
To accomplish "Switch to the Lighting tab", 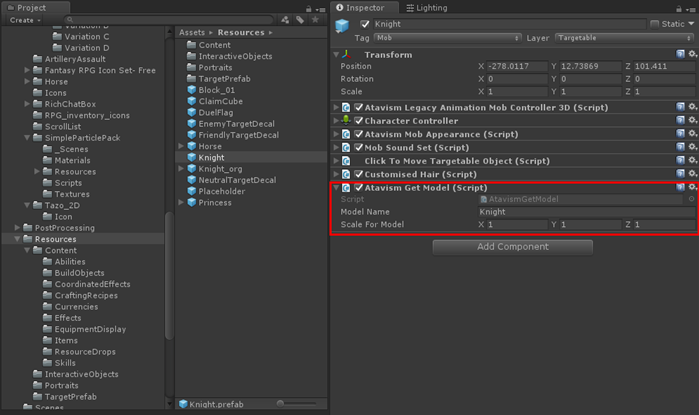I will click(426, 7).
